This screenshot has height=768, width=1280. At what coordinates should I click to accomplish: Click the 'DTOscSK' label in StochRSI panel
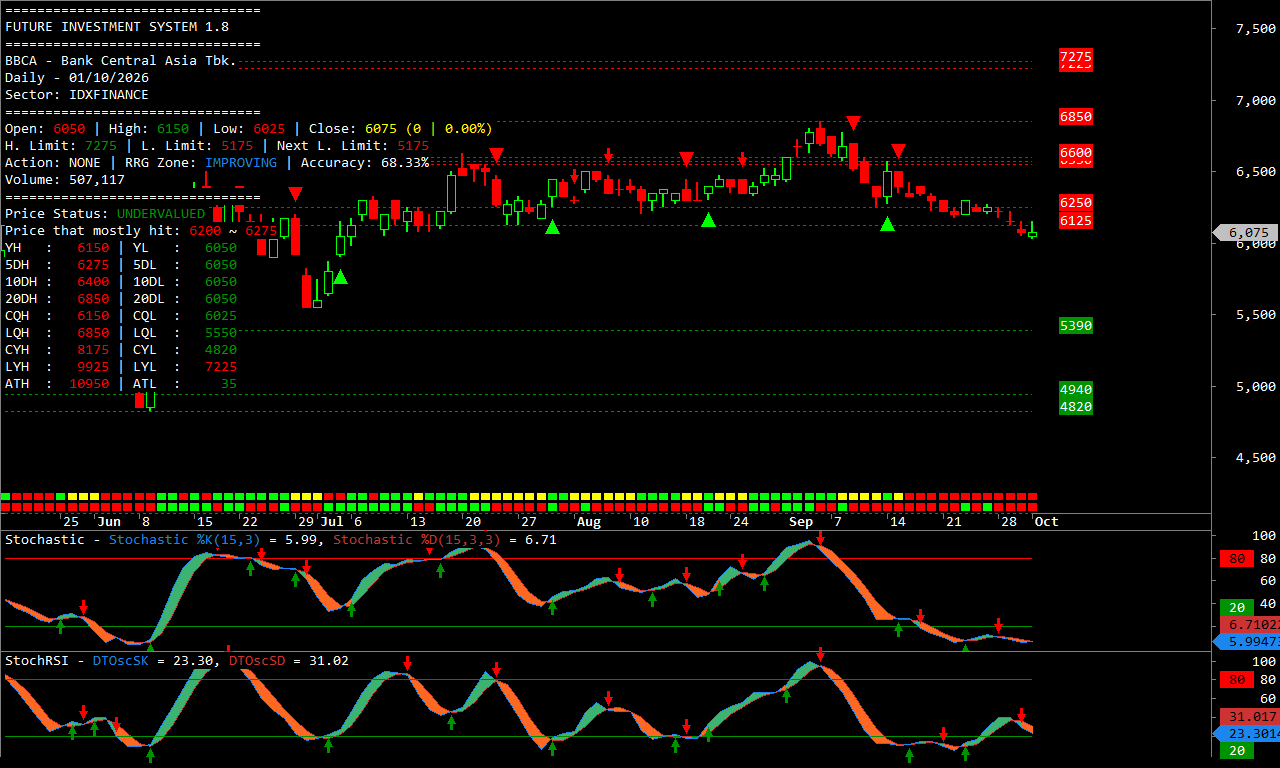(121, 661)
